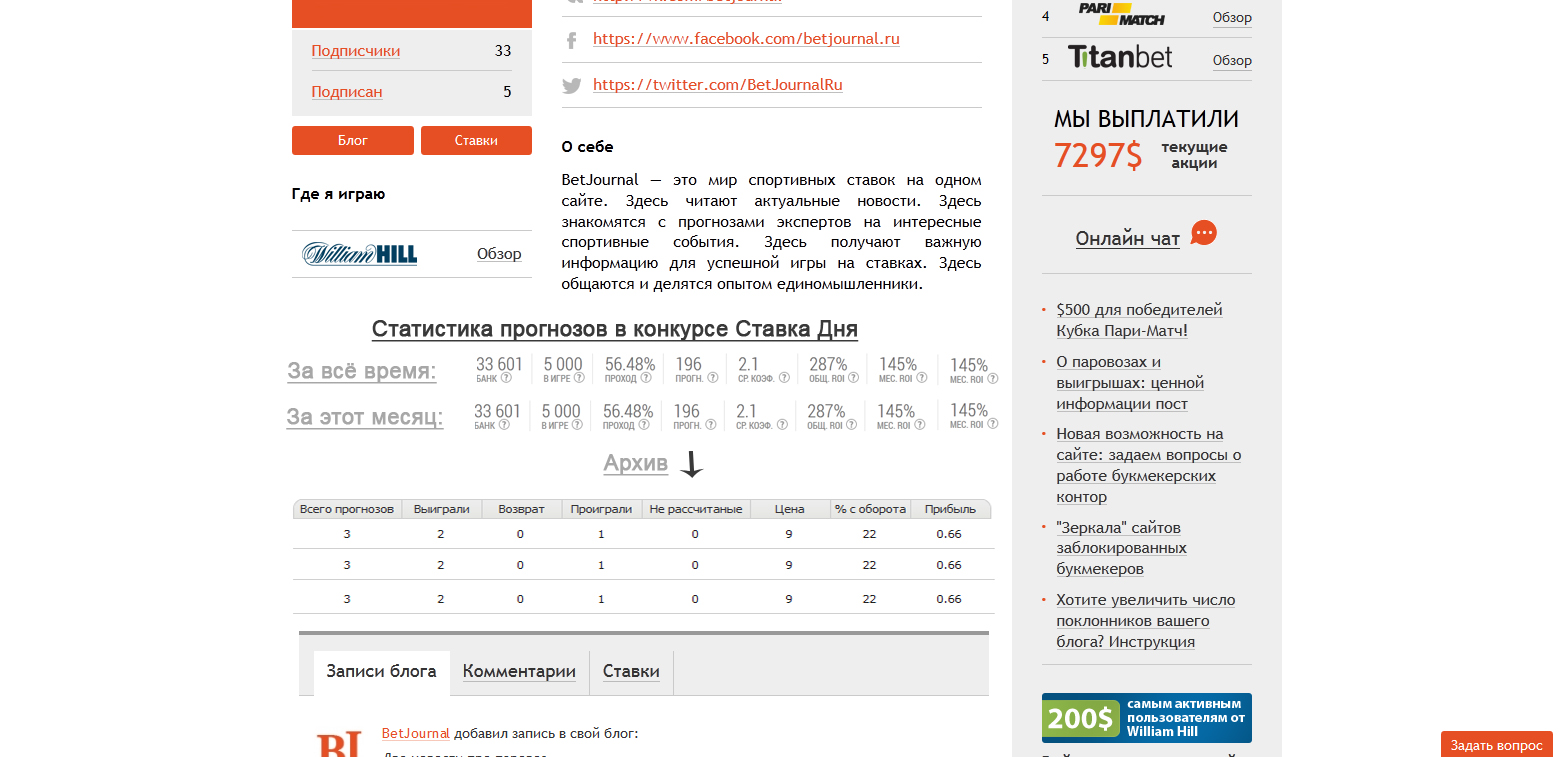
Task: Click the Twitter bird icon
Action: point(571,86)
